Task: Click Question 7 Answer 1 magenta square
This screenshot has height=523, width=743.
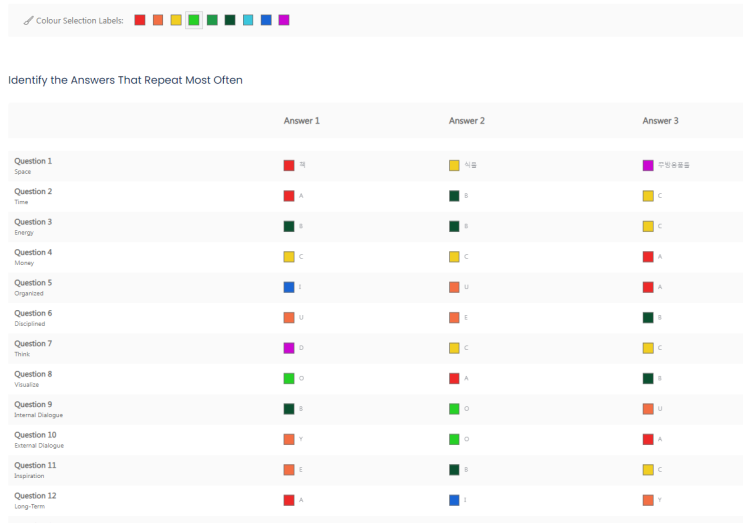Action: coord(289,348)
